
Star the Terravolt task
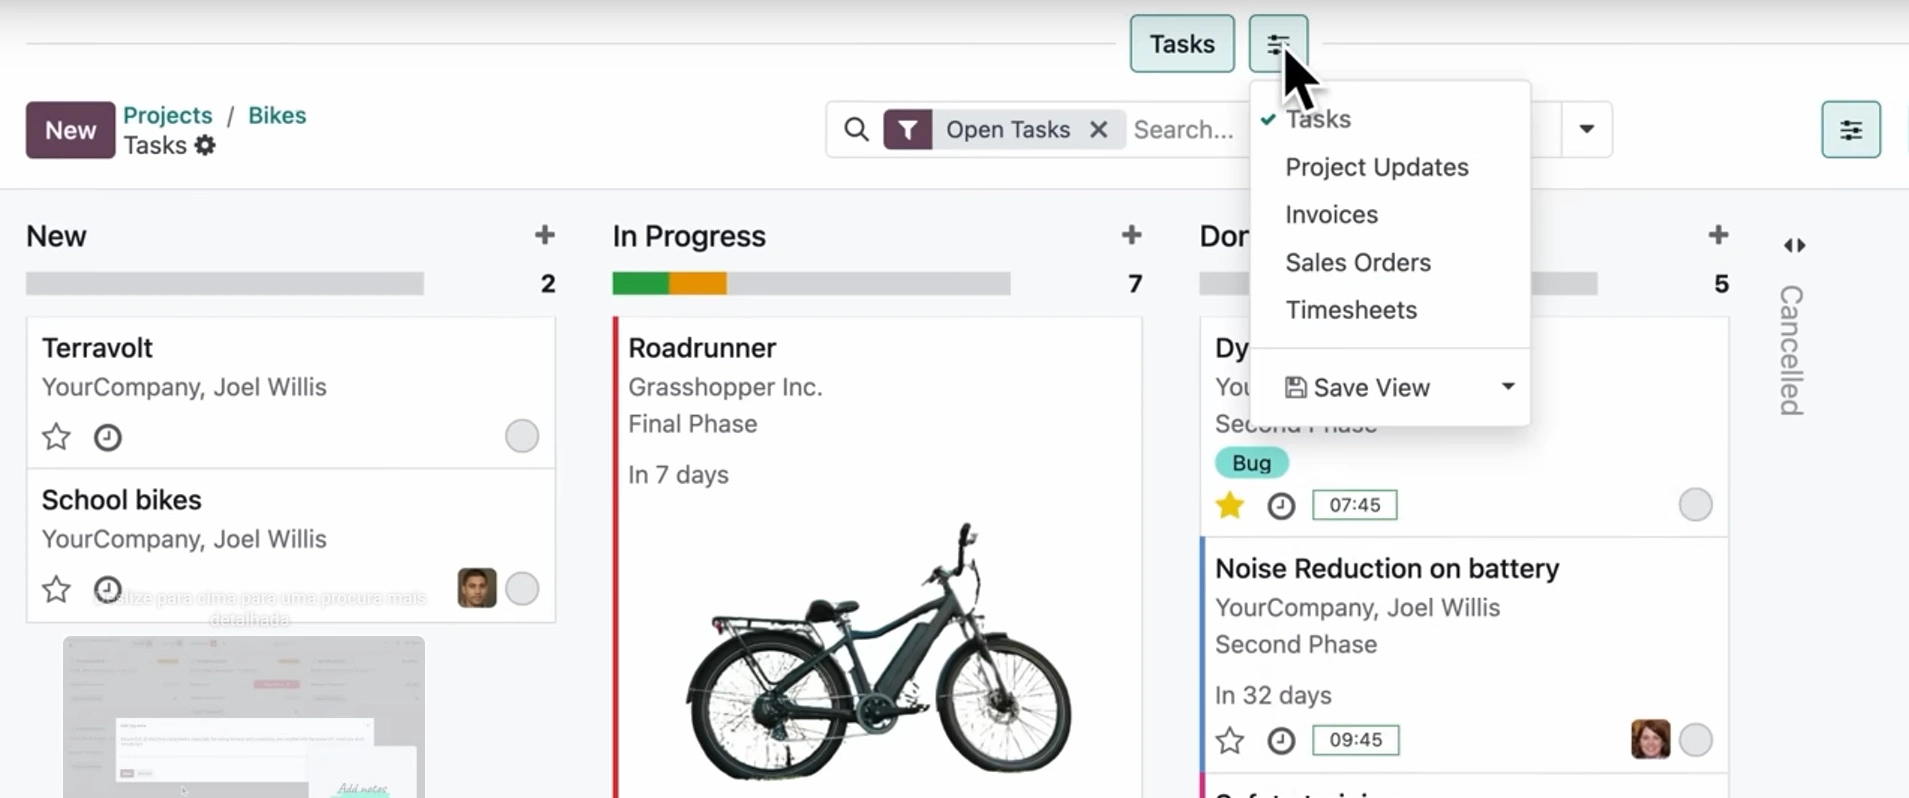57,437
